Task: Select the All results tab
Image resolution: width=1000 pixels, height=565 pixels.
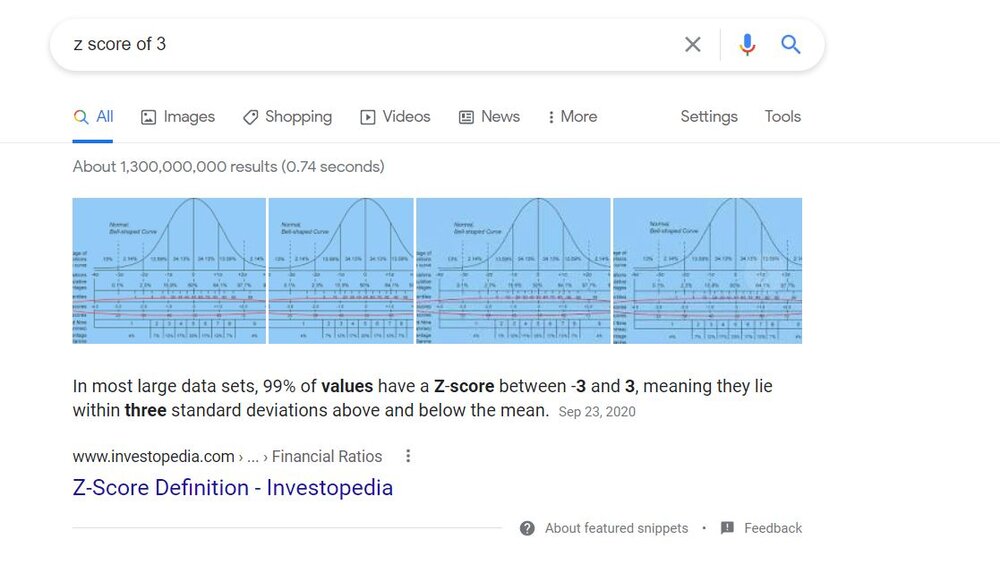Action: (x=94, y=117)
